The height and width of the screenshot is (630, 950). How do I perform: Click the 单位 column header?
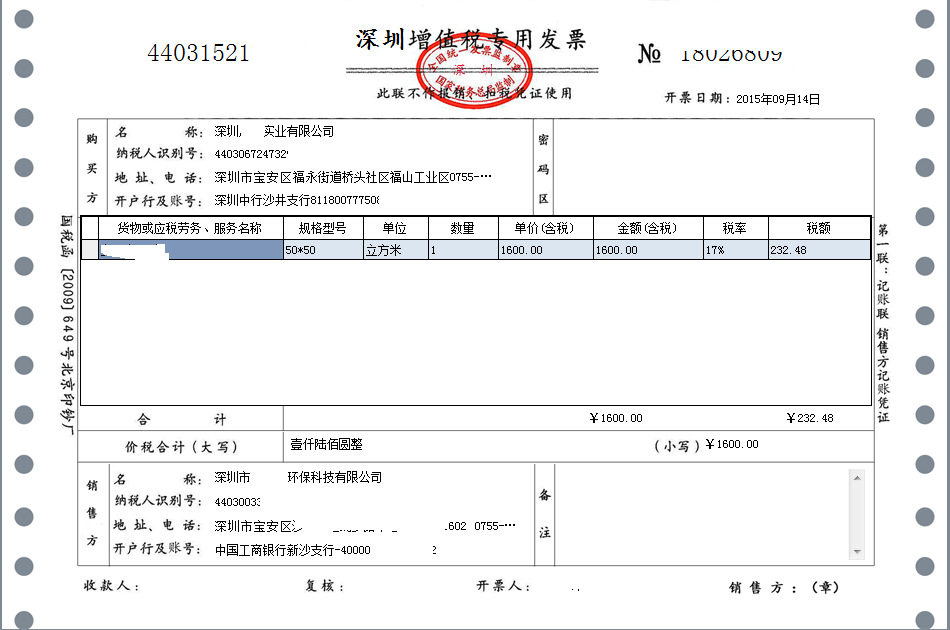pyautogui.click(x=396, y=228)
